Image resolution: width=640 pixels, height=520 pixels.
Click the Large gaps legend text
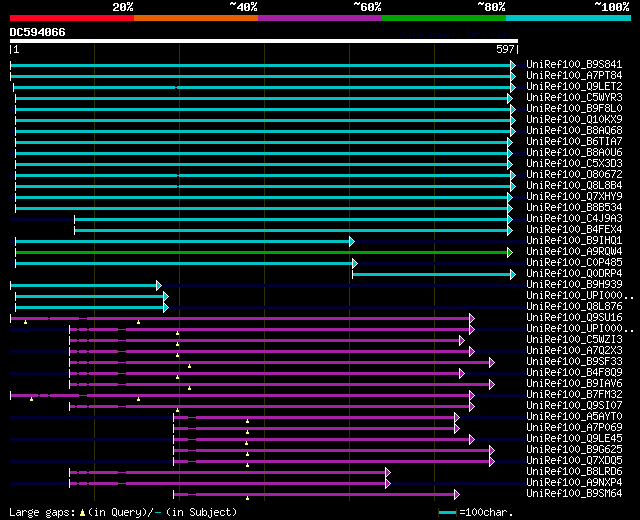pos(123,513)
